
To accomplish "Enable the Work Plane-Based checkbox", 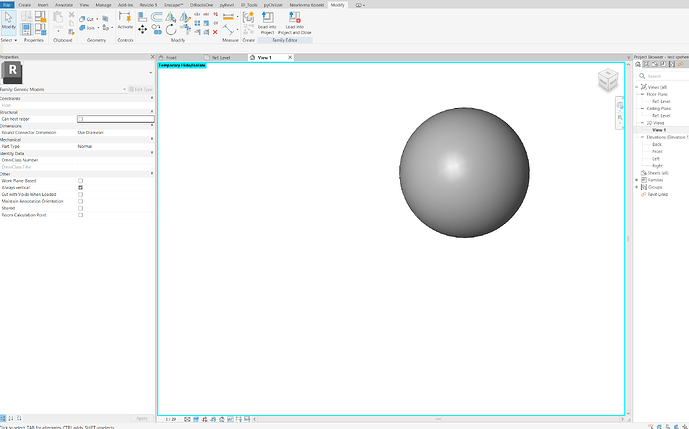I will [80, 181].
